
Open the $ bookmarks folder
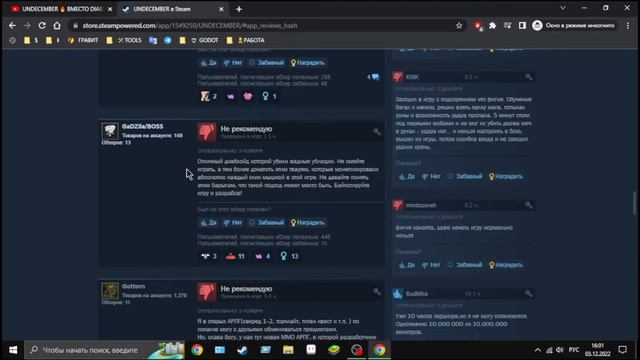31,40
